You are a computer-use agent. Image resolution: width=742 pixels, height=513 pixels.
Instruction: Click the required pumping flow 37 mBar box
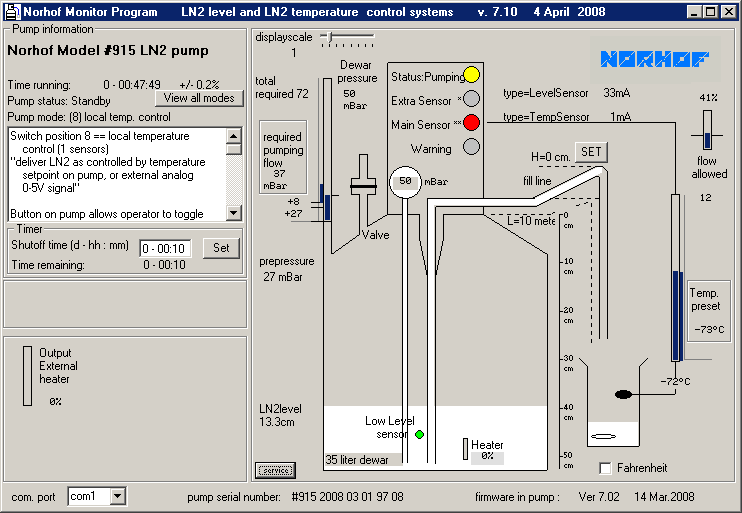point(283,157)
